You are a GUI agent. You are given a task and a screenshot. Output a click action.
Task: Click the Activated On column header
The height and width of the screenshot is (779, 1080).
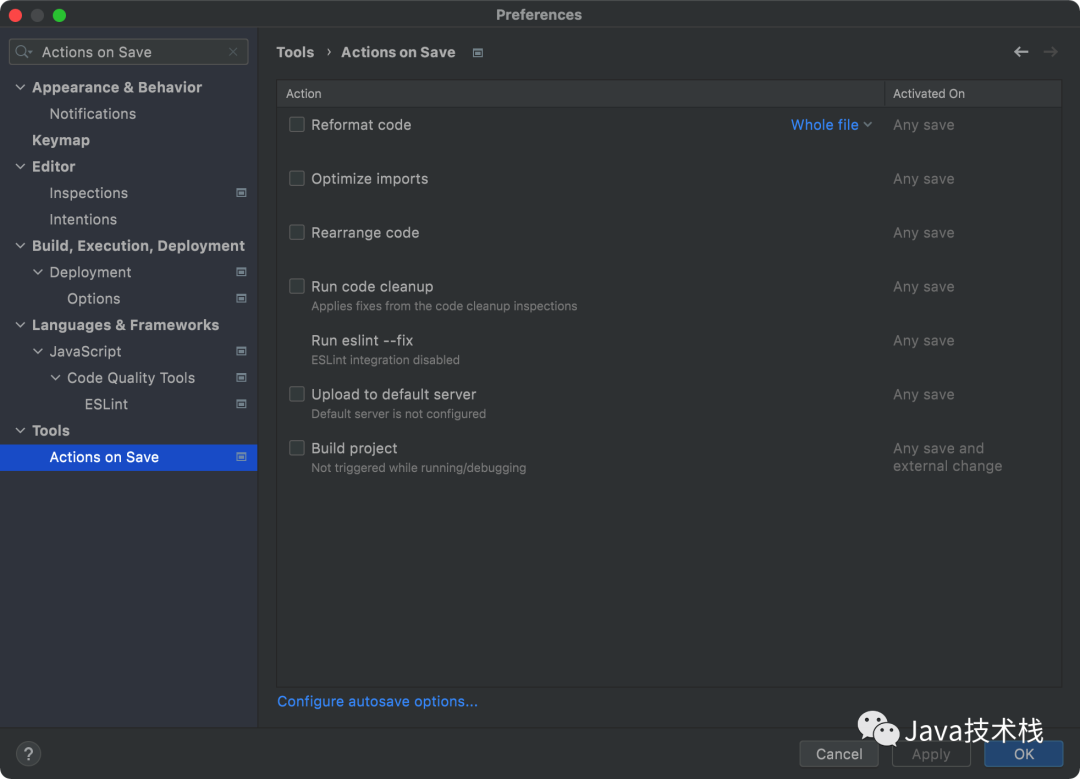pos(973,94)
